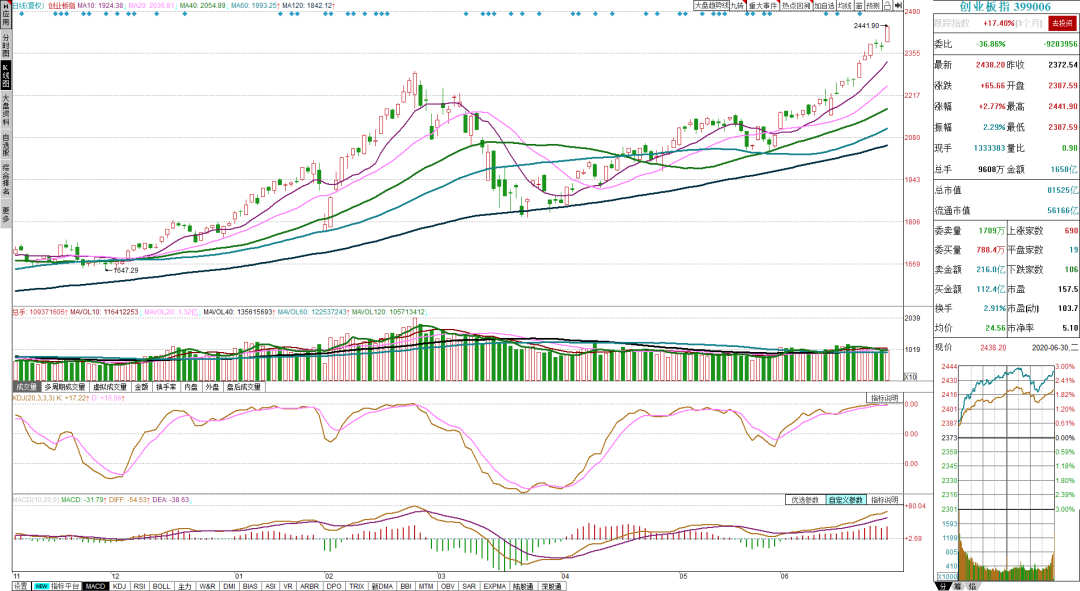Select the 陆股通 tab

(523, 586)
